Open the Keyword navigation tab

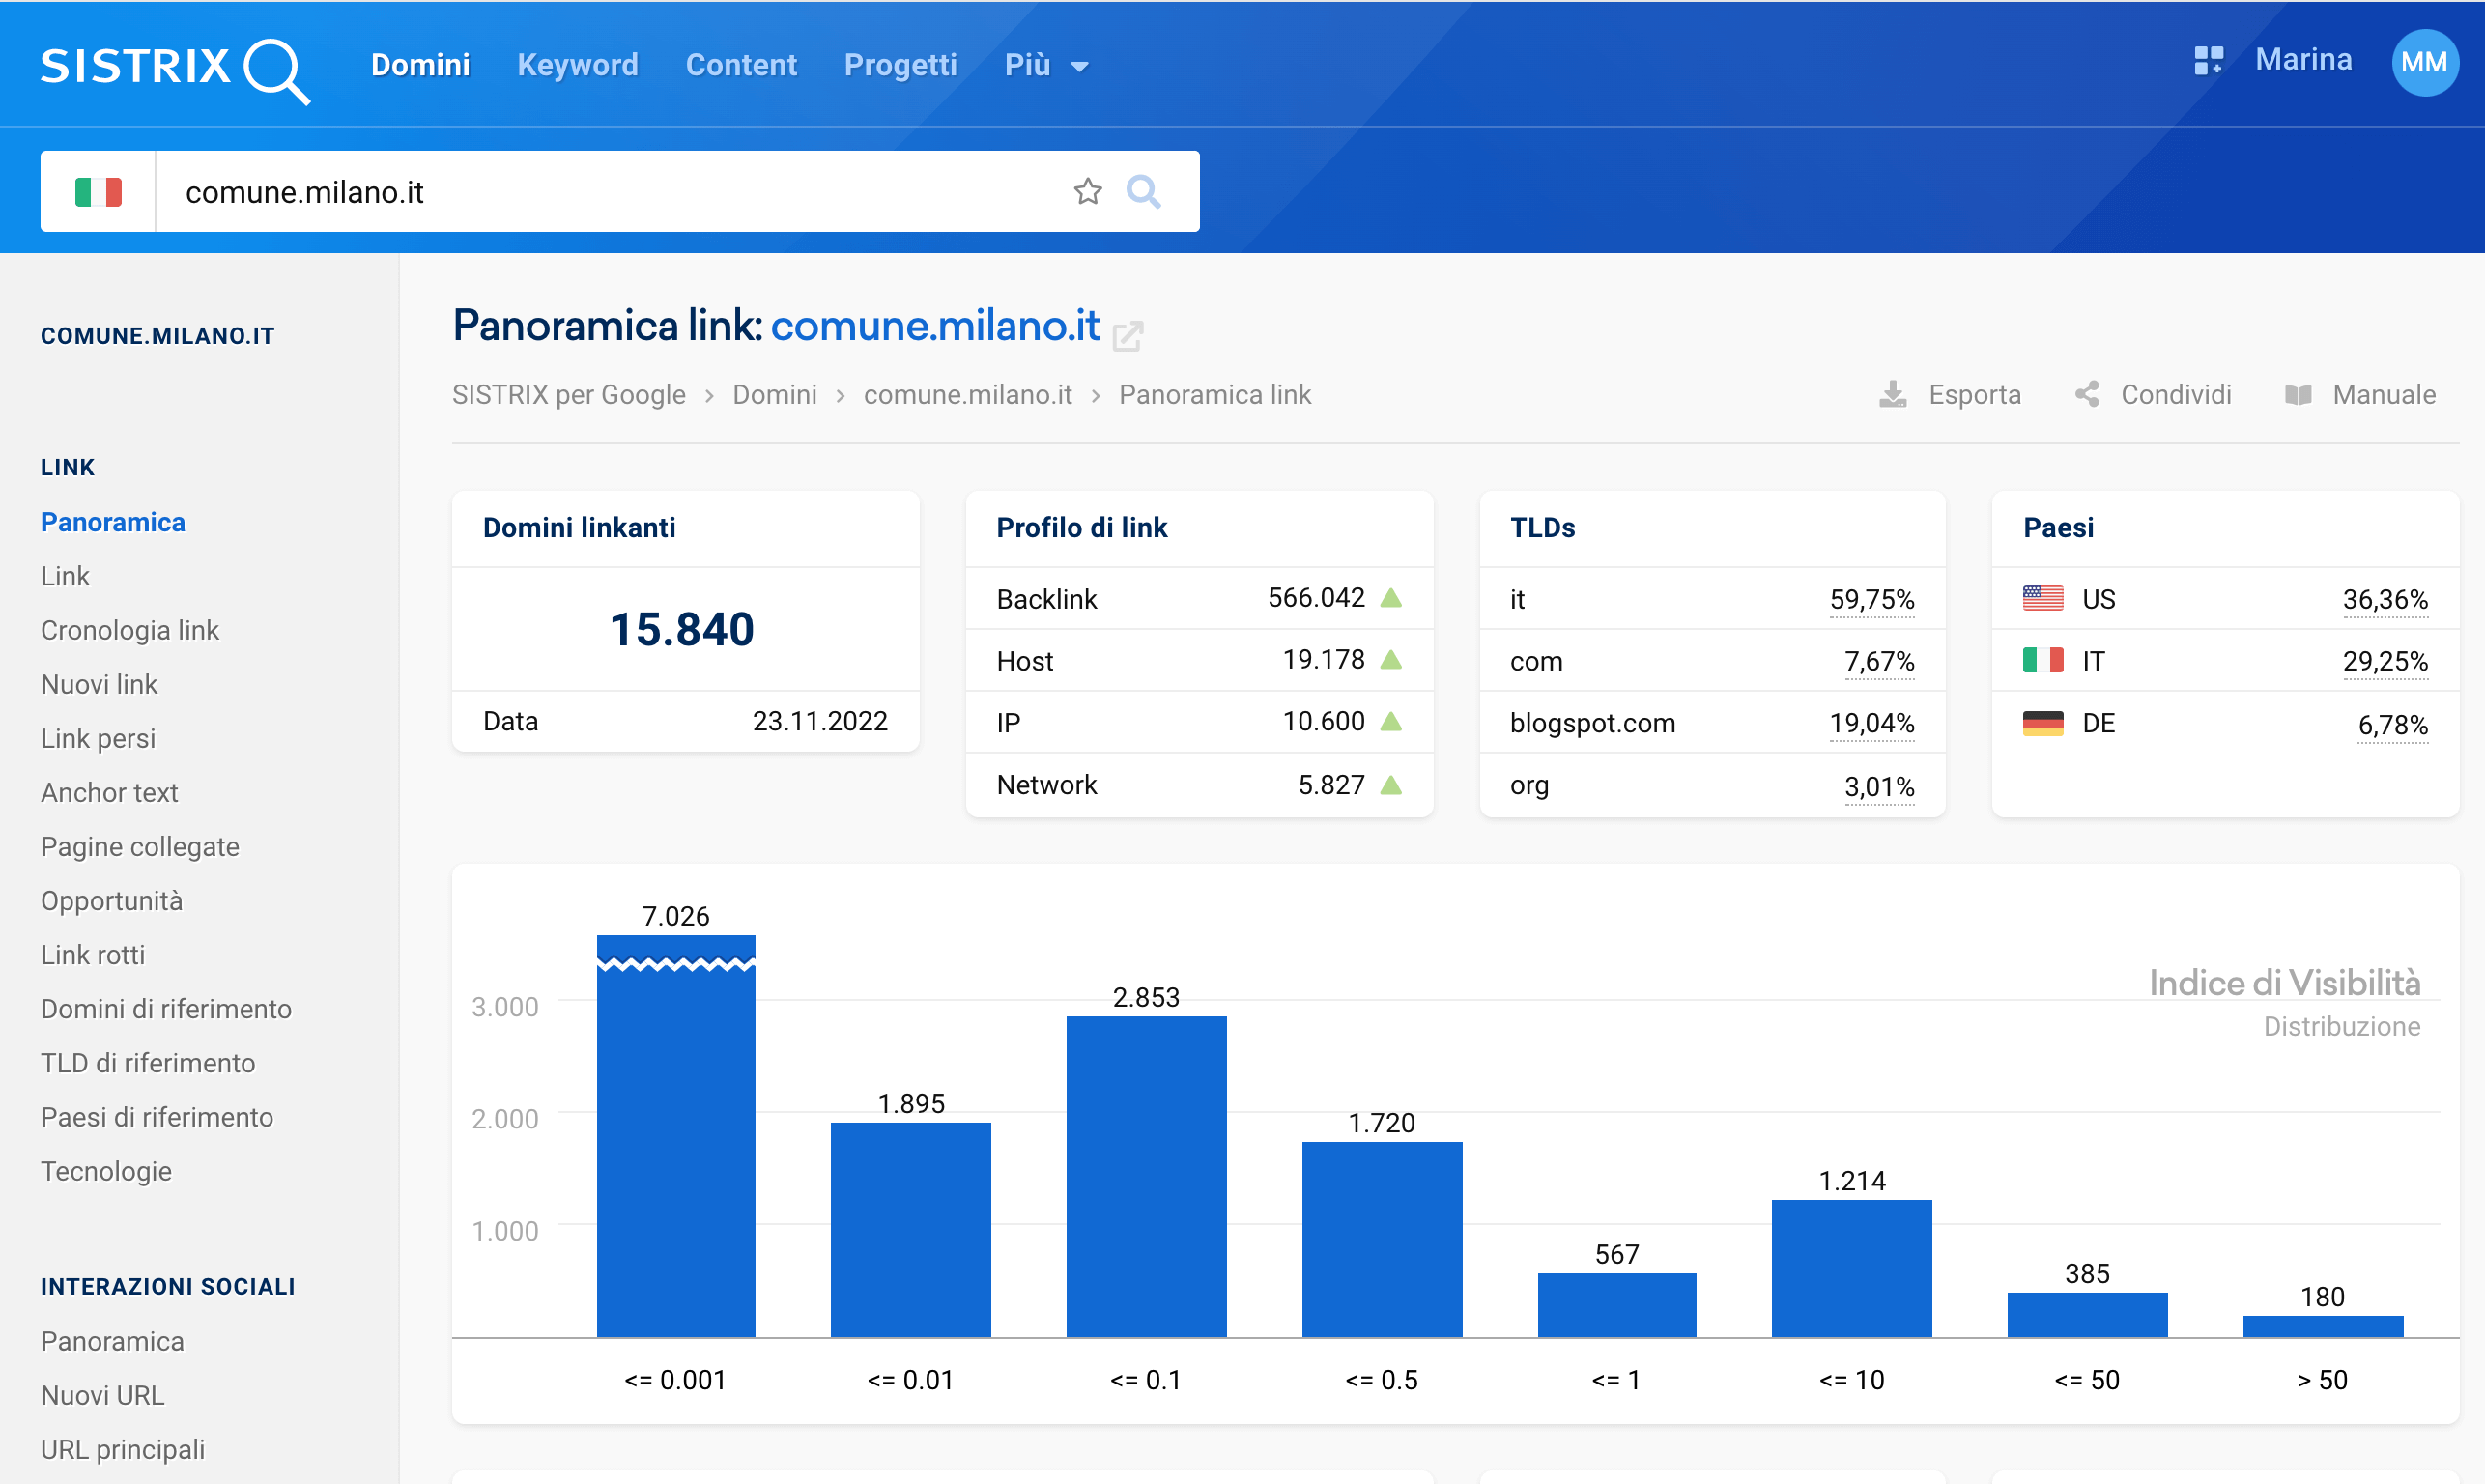click(577, 65)
